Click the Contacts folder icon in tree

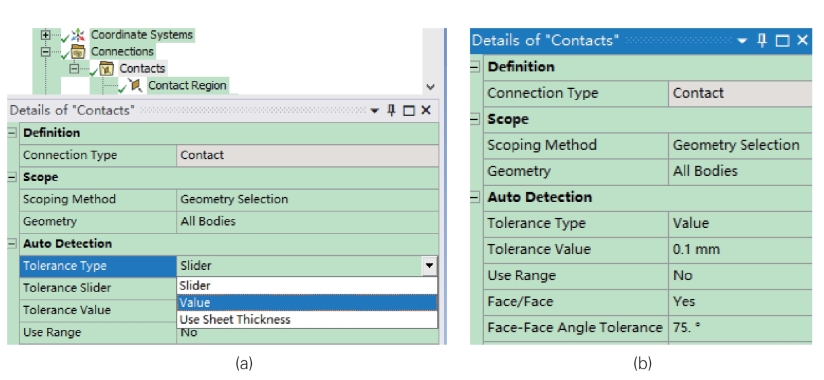(107, 69)
